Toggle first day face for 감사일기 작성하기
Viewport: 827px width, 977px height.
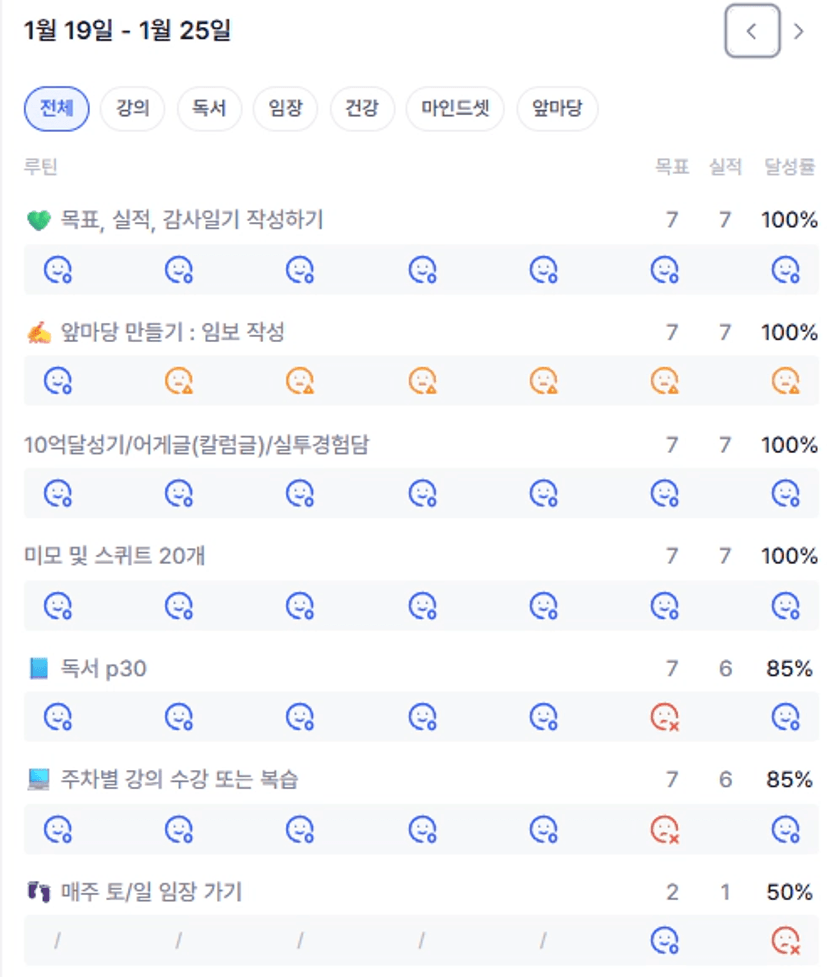pos(58,270)
